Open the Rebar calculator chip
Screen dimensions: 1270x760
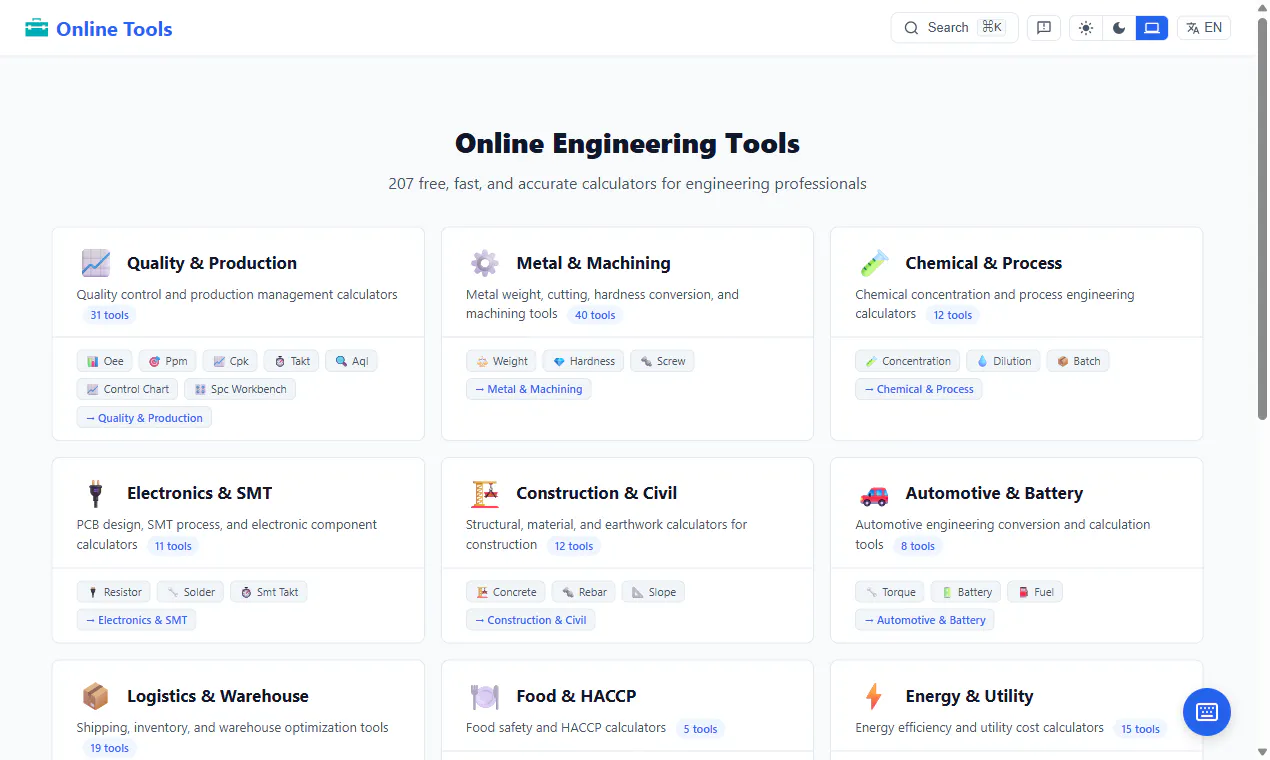pyautogui.click(x=584, y=592)
